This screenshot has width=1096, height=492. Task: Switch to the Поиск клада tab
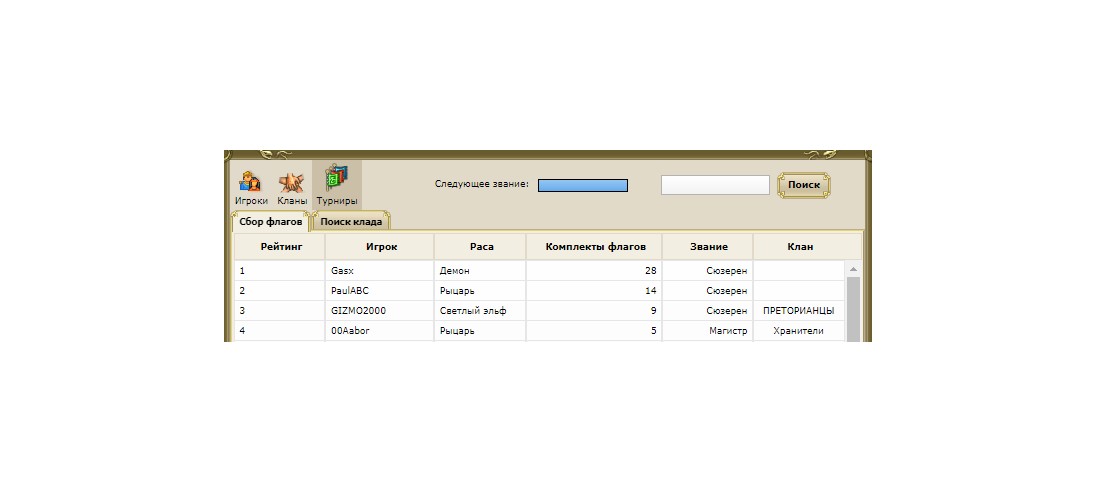tap(350, 221)
